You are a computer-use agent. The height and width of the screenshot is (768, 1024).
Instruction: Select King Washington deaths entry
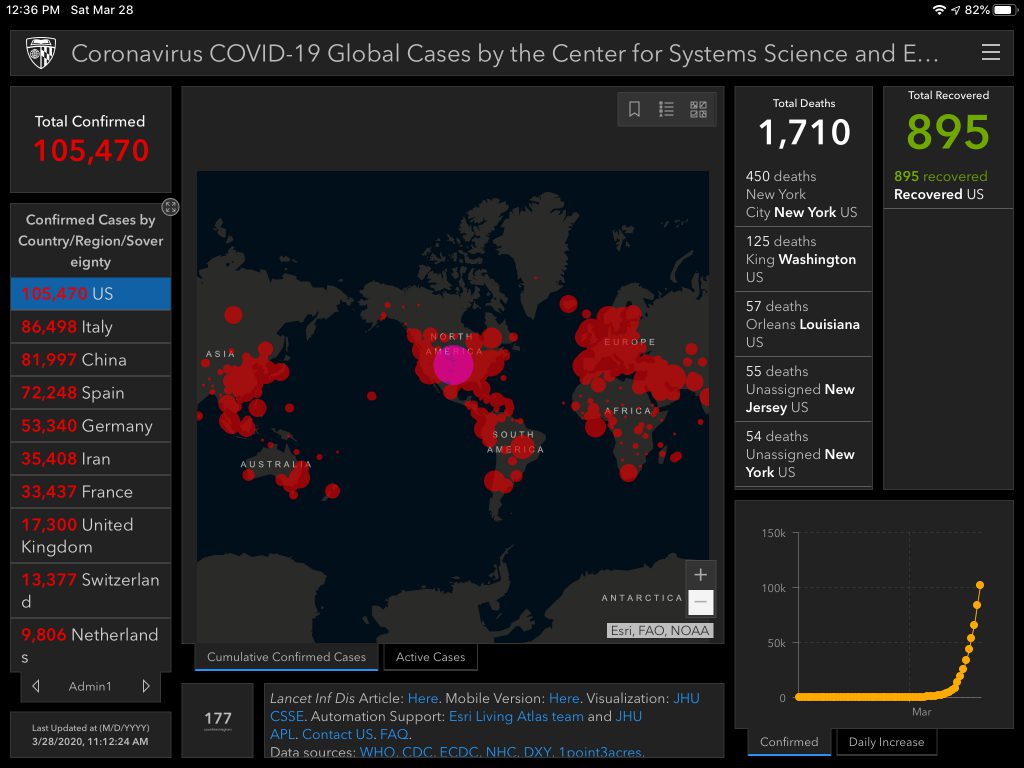click(802, 259)
